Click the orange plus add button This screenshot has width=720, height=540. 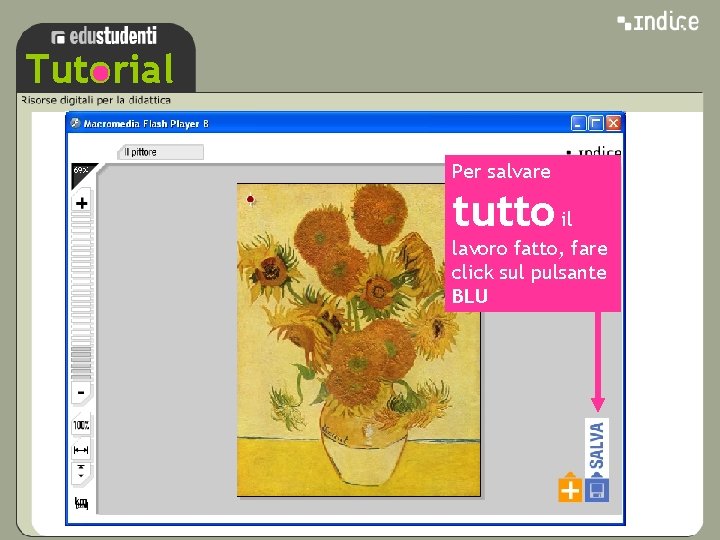point(570,490)
